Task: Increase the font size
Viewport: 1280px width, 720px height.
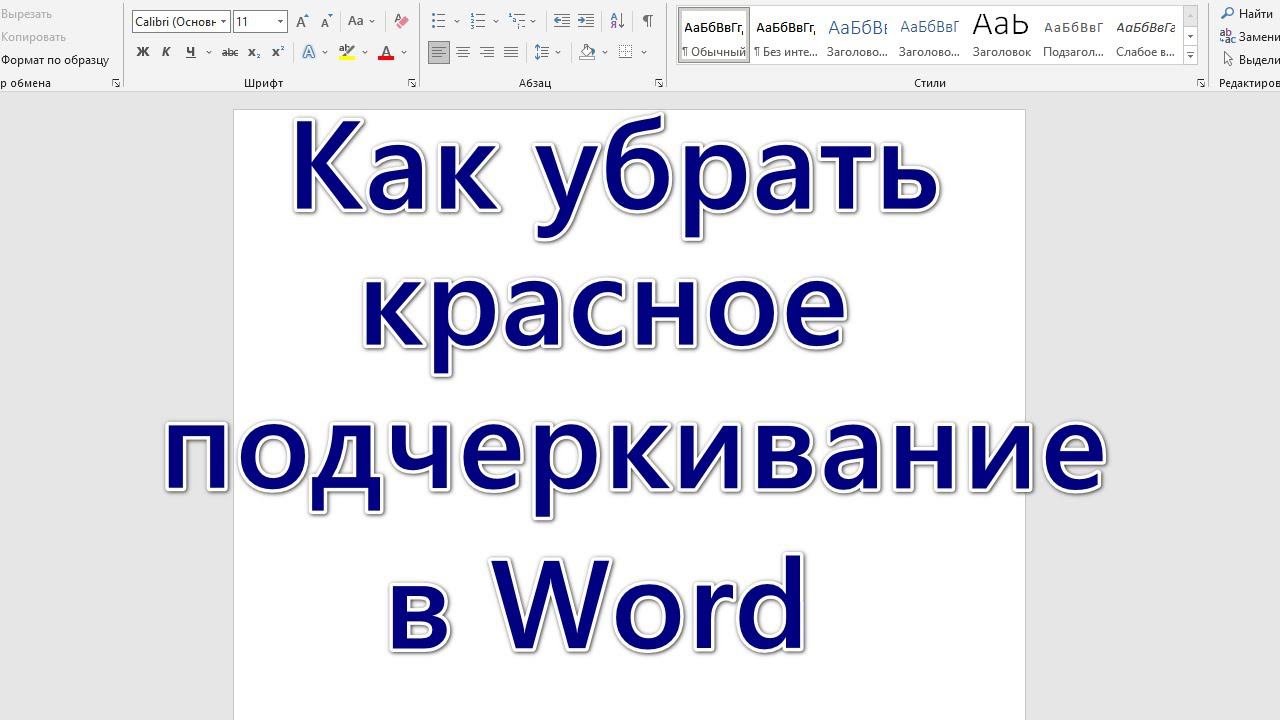Action: coord(302,21)
